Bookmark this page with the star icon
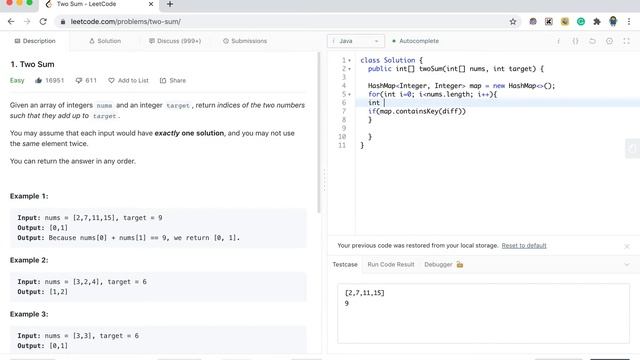 (x=513, y=22)
